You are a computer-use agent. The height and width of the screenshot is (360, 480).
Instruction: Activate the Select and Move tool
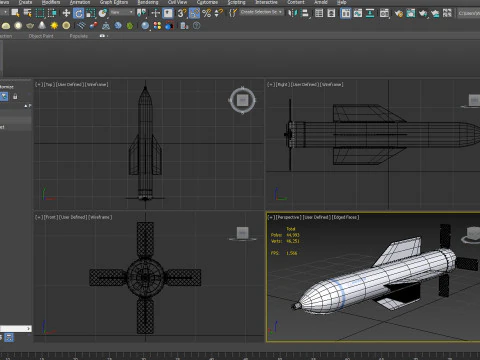click(x=66, y=13)
